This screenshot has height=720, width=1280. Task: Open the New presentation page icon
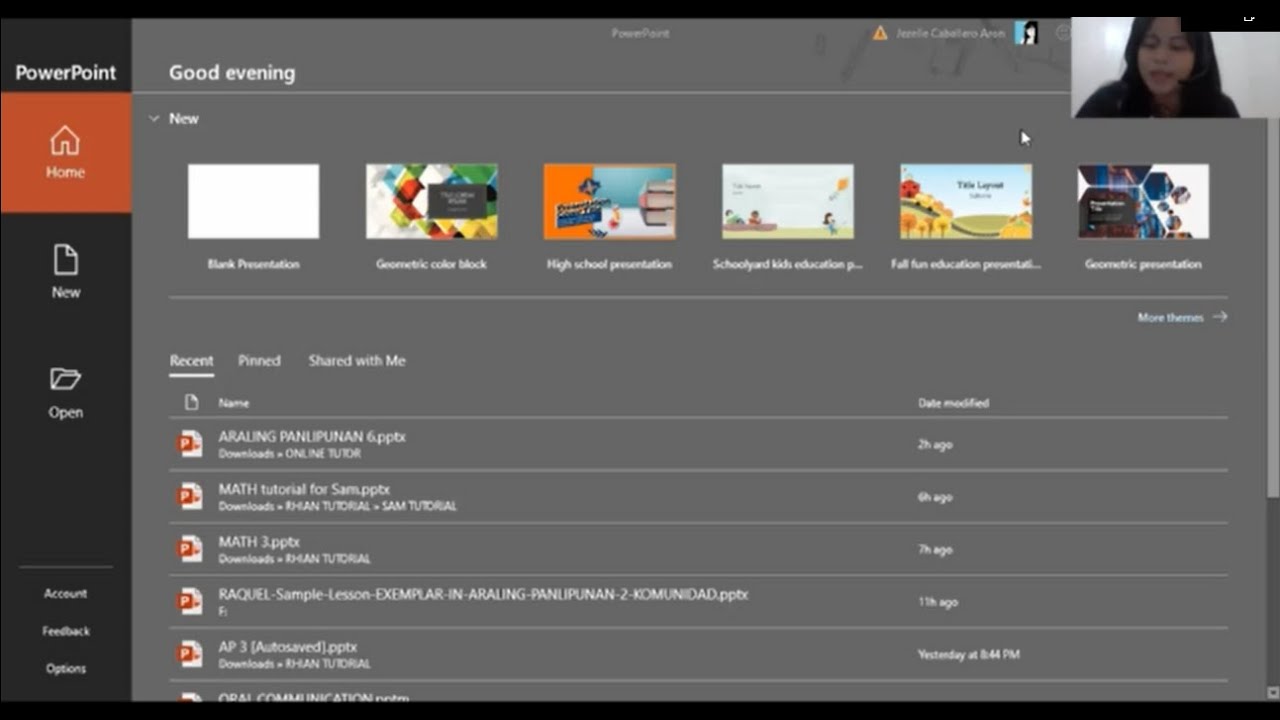click(65, 261)
